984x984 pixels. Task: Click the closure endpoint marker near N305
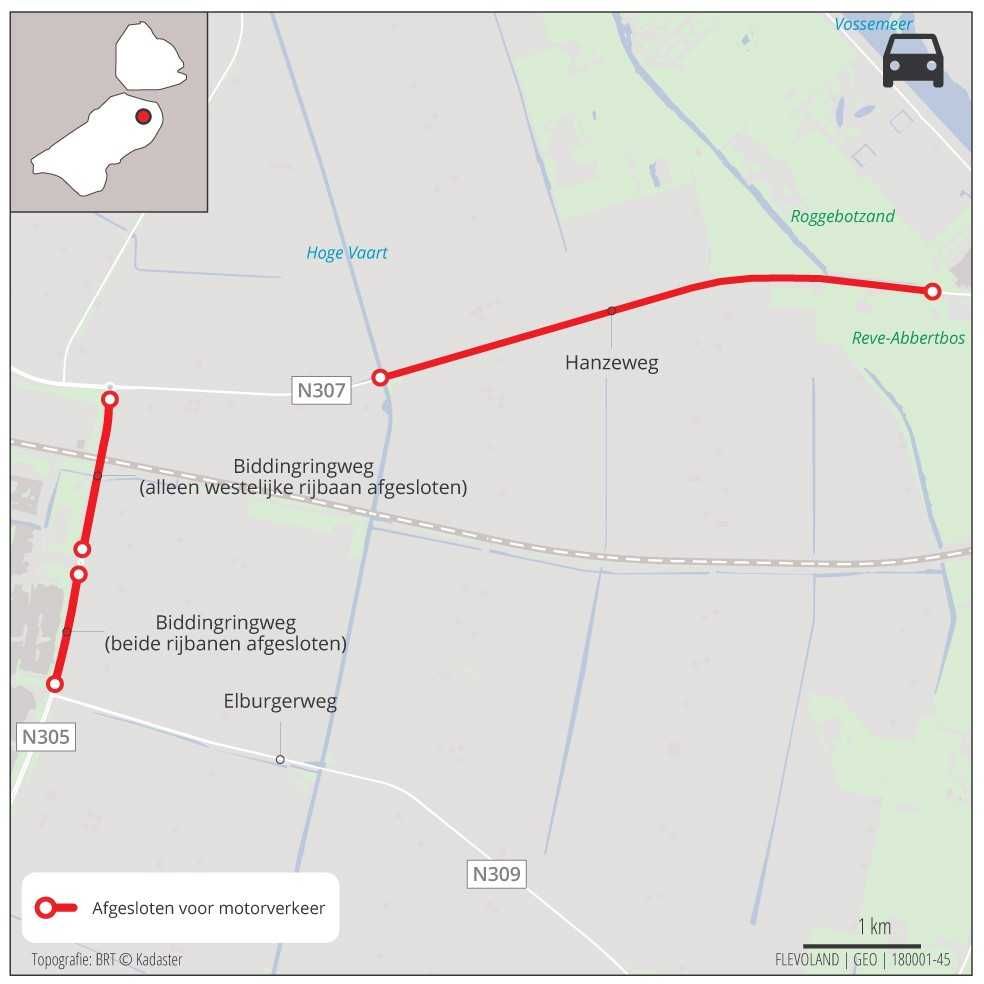pyautogui.click(x=55, y=683)
